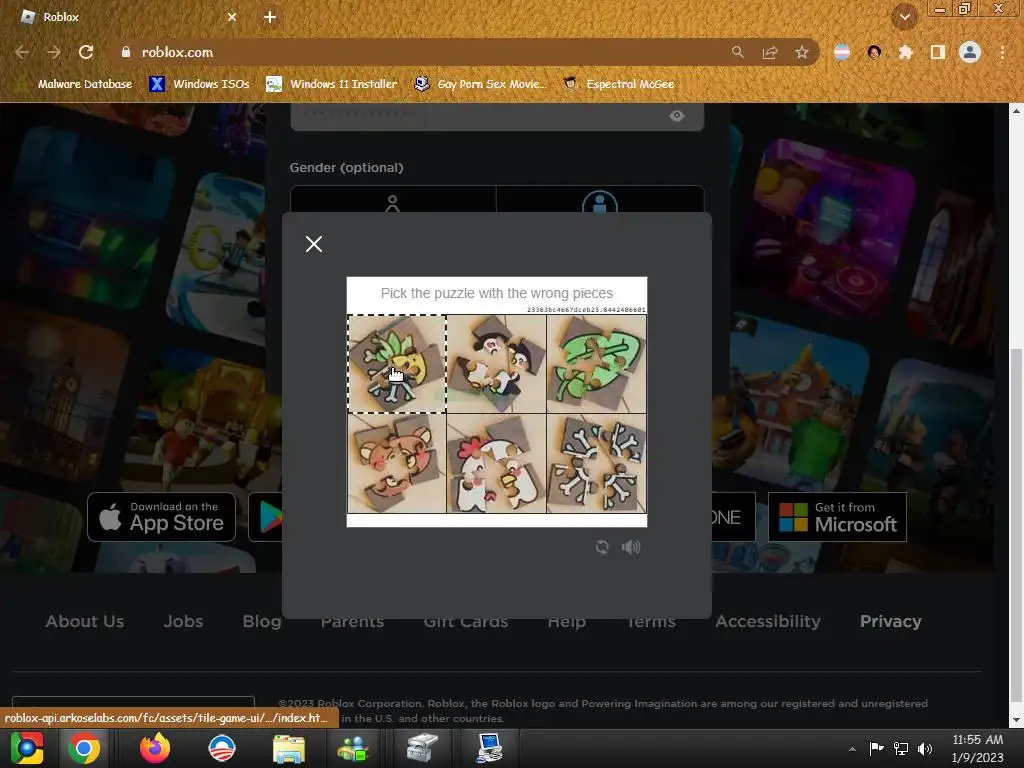Open Chrome from the taskbar

(84, 748)
